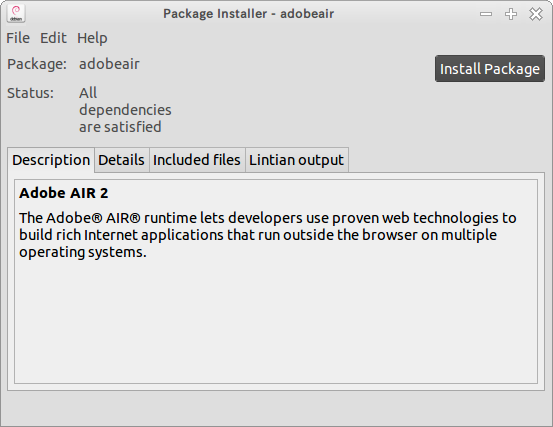
Task: Select the Description tab
Action: tap(51, 160)
